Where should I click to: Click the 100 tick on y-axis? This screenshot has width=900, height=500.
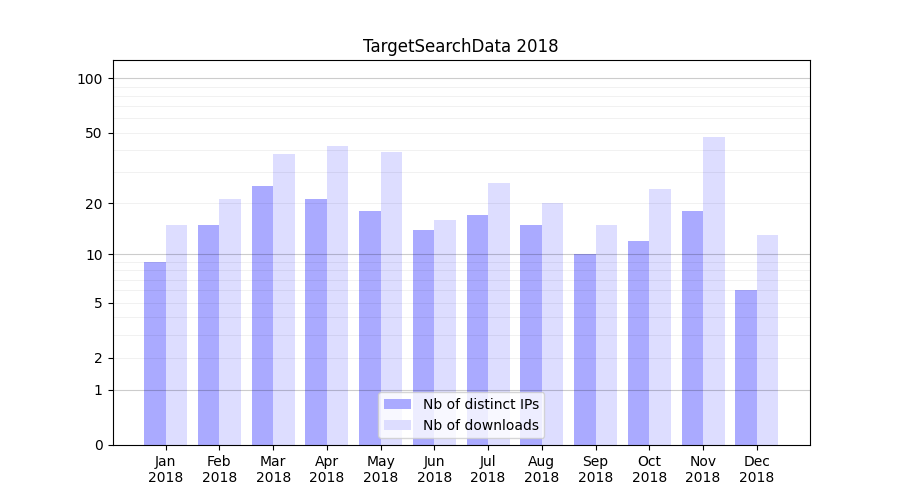click(x=90, y=79)
